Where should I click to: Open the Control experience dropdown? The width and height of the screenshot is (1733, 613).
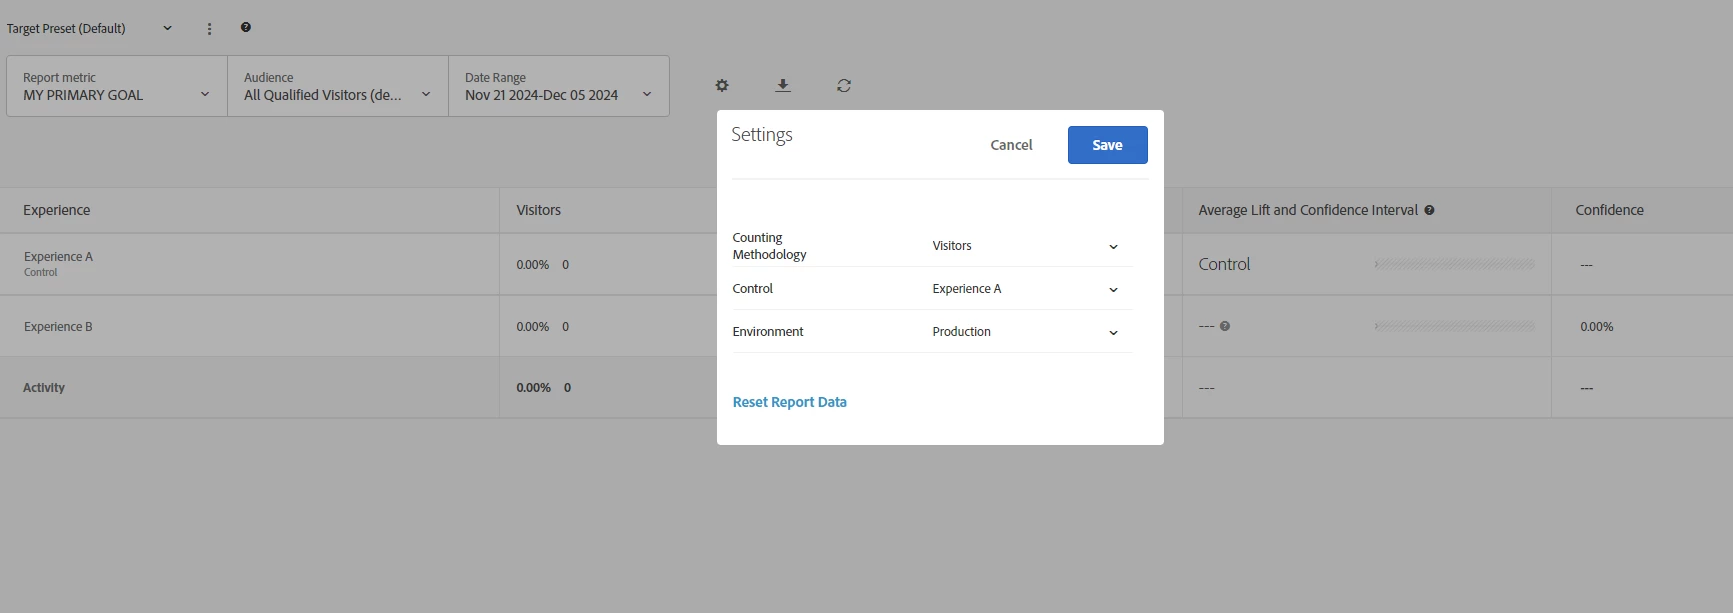[x=1025, y=289]
